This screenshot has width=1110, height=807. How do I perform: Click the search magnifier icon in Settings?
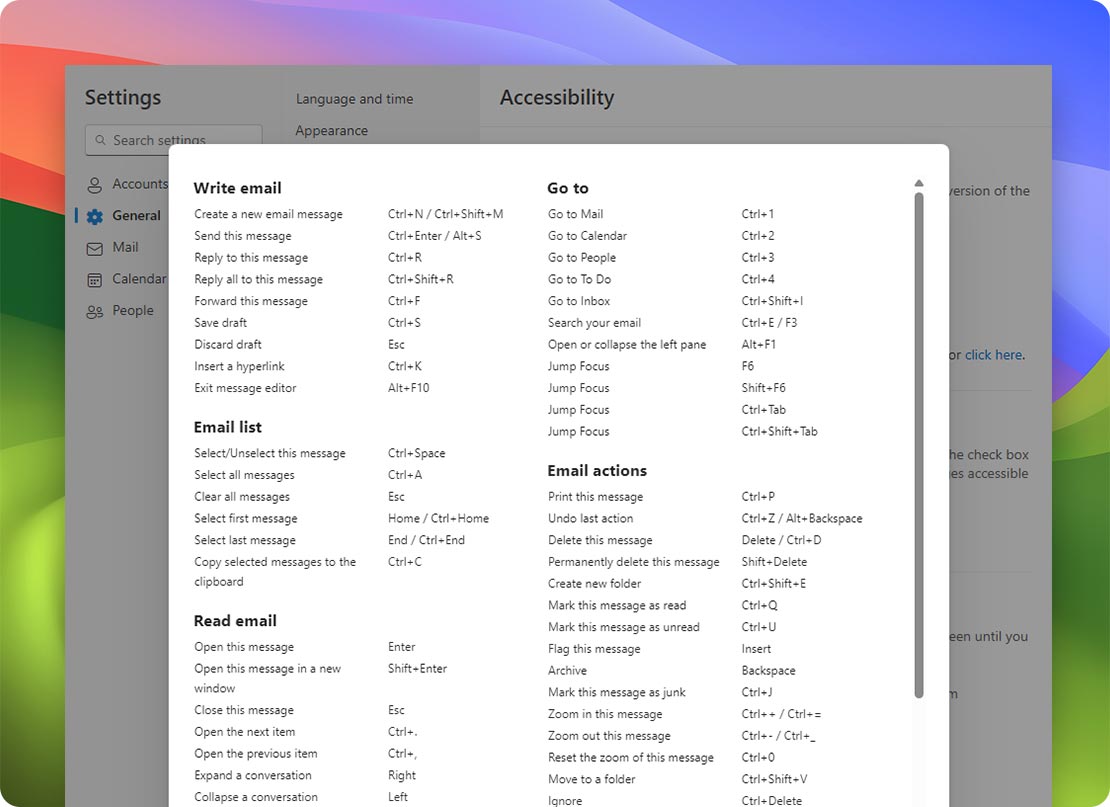tap(100, 140)
